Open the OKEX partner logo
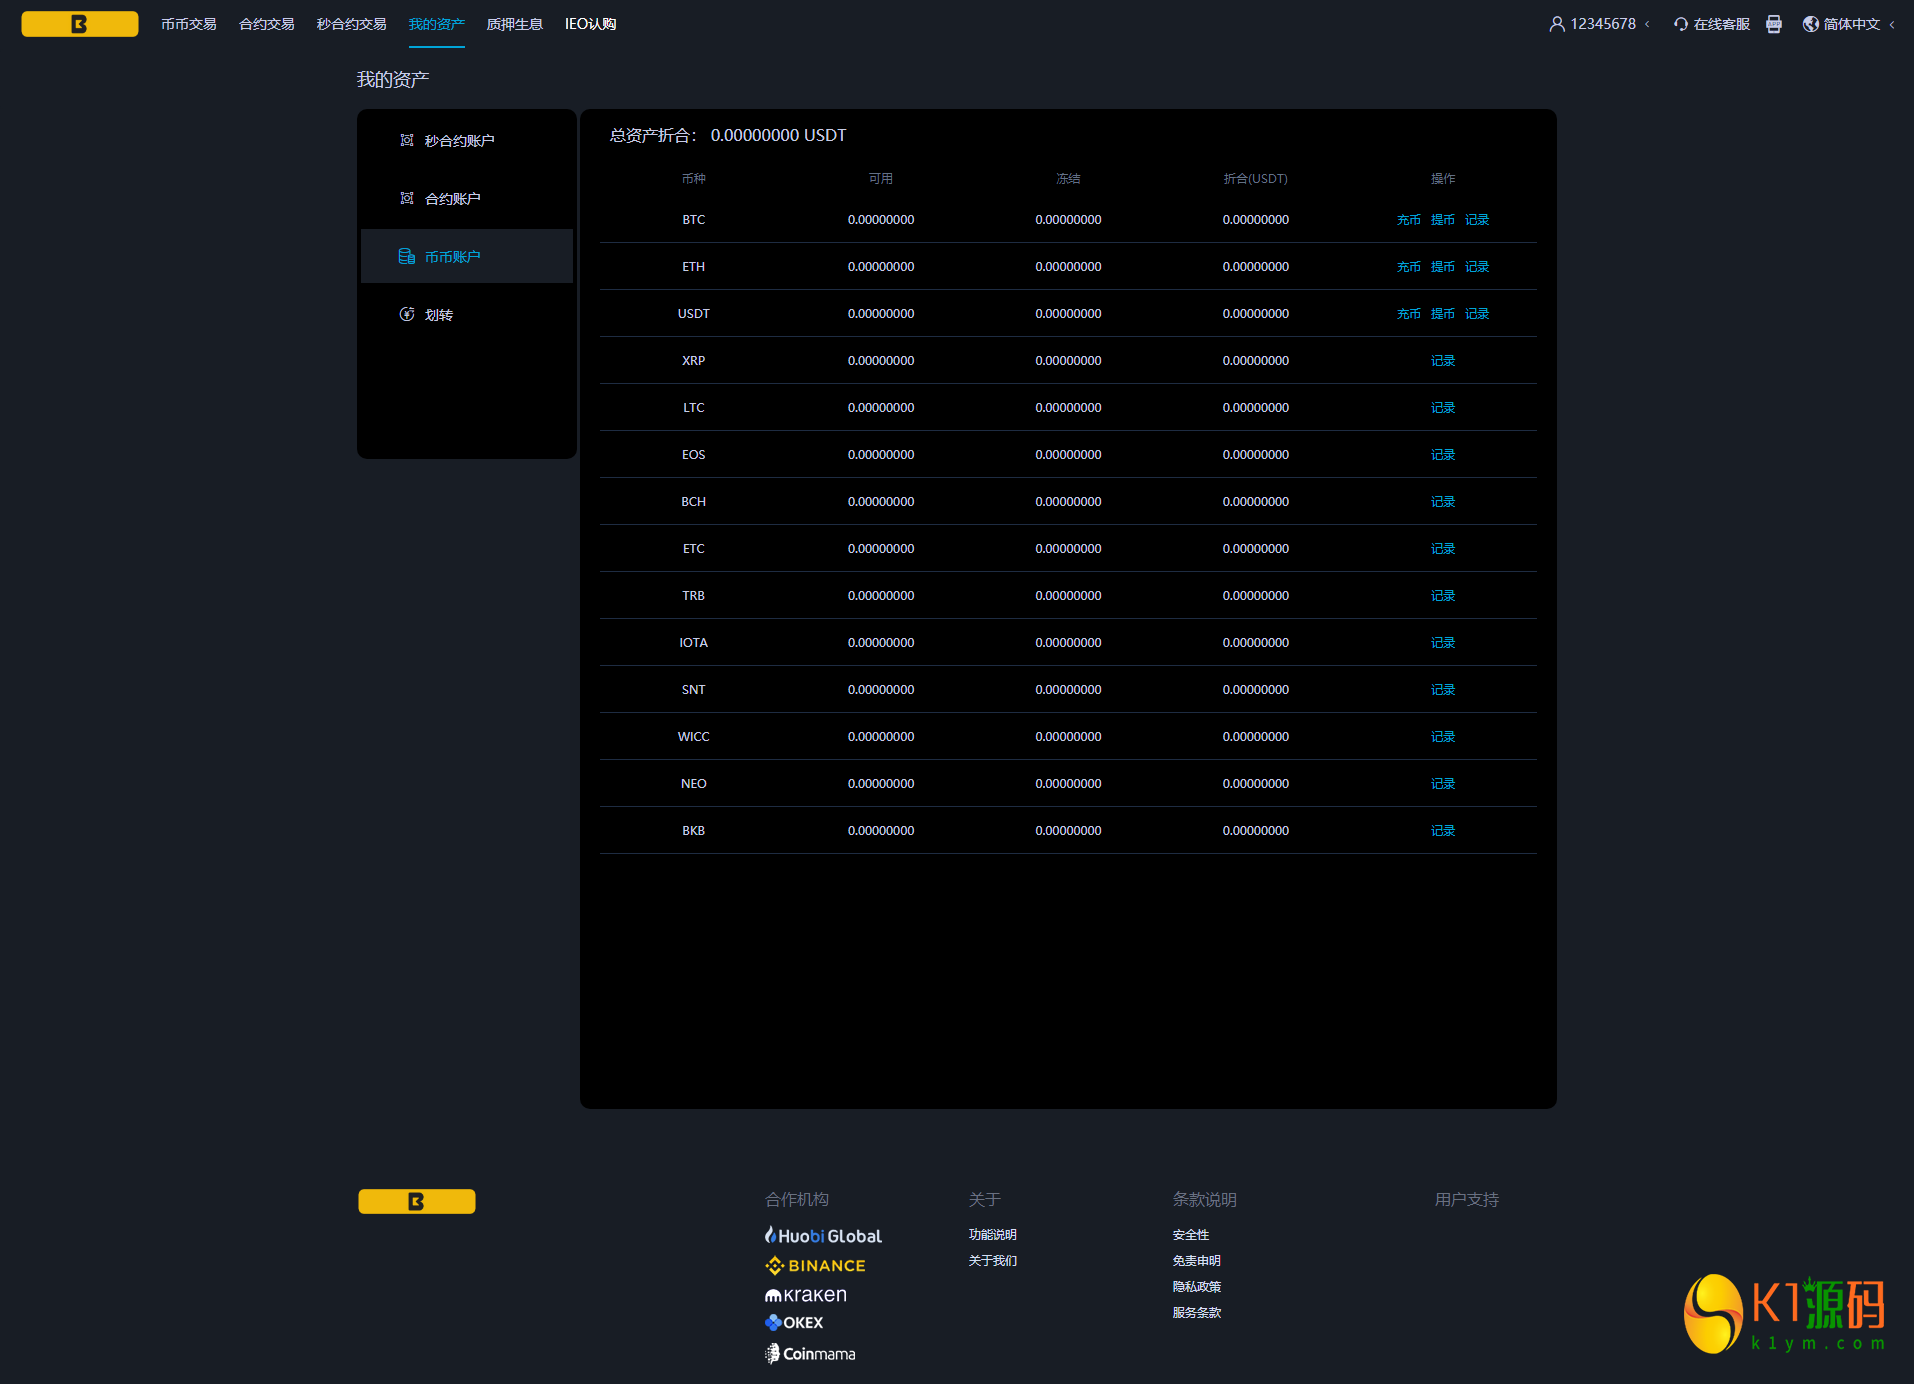 pos(794,1322)
